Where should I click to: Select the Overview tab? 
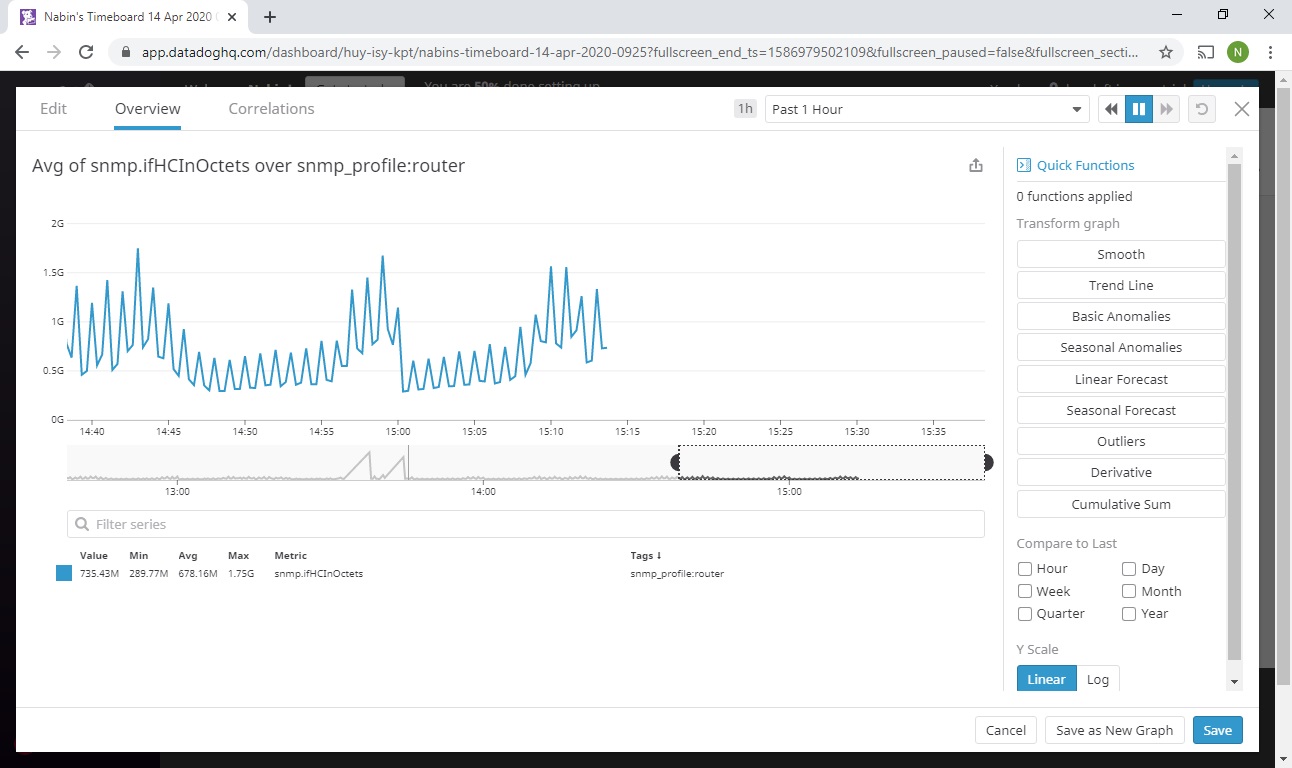pyautogui.click(x=147, y=109)
